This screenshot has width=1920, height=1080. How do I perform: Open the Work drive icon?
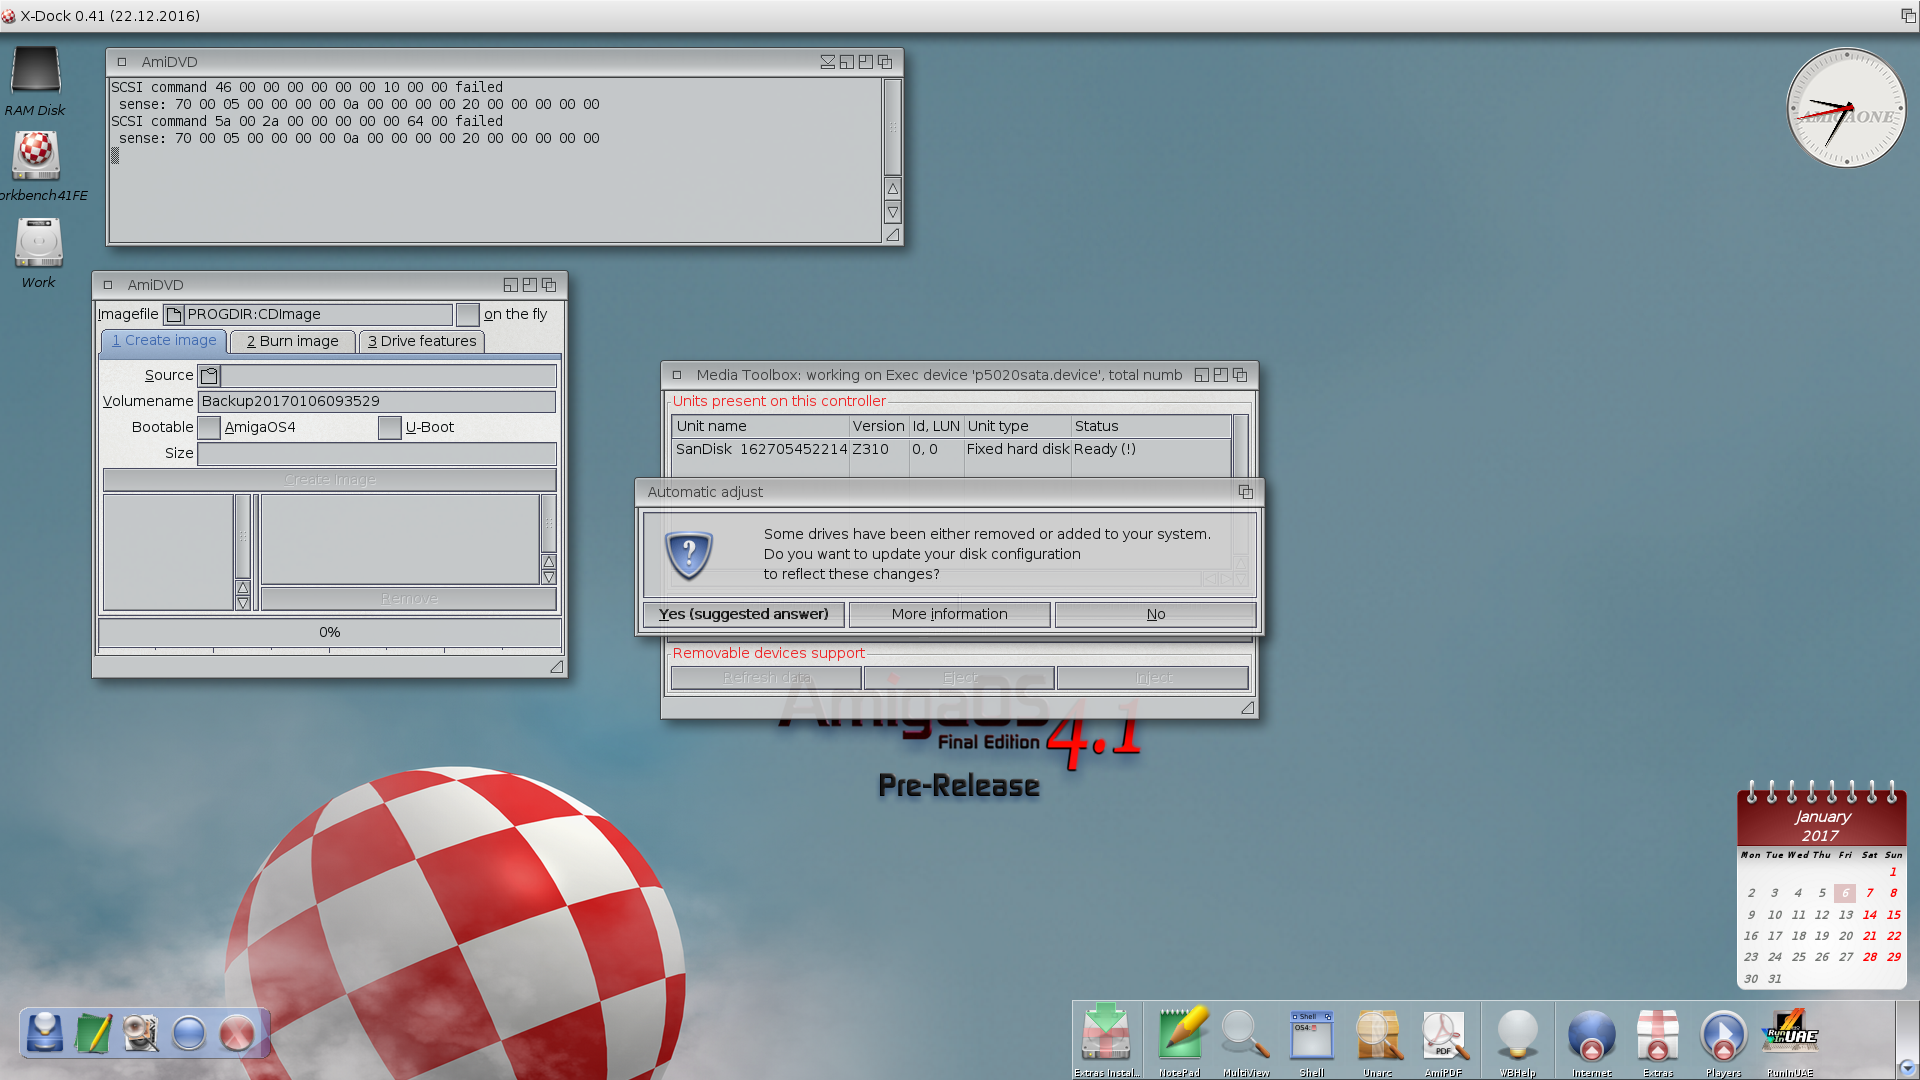coord(39,244)
